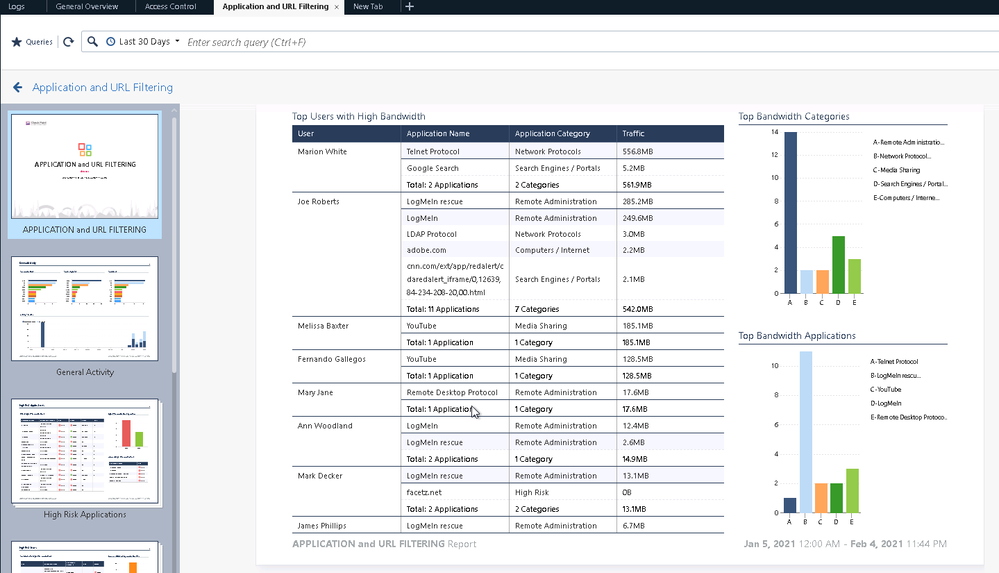Click the C-YouTube legend entry

click(x=886, y=389)
